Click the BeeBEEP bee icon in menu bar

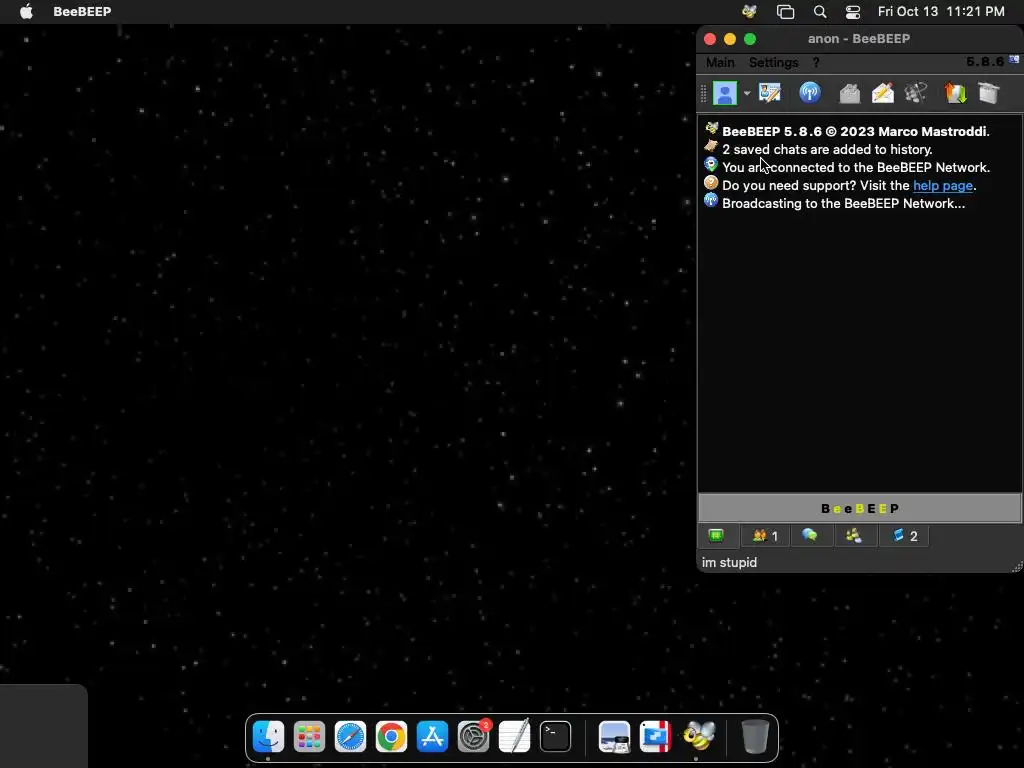(749, 11)
